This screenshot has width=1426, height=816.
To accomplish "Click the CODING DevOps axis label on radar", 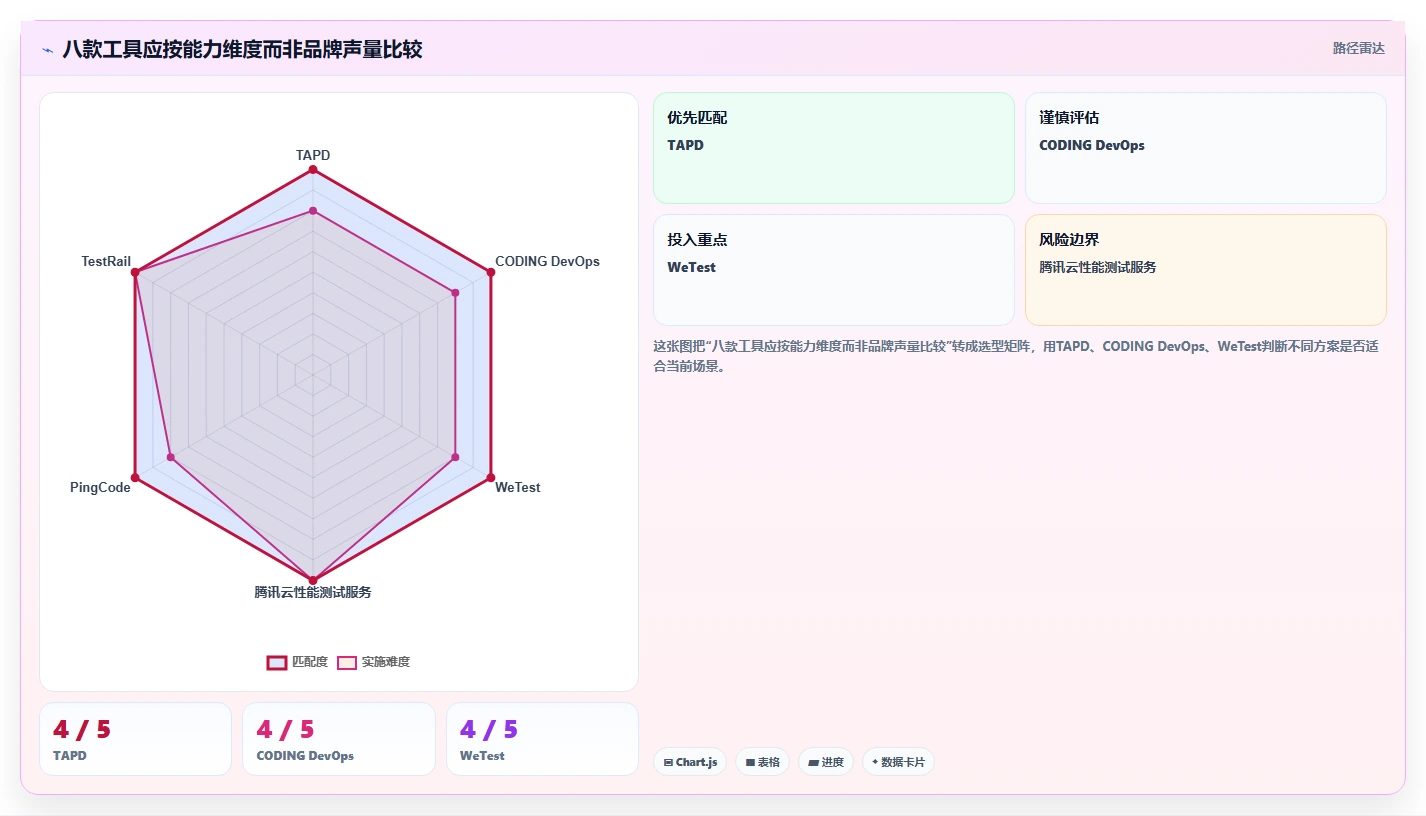I will tap(547, 261).
